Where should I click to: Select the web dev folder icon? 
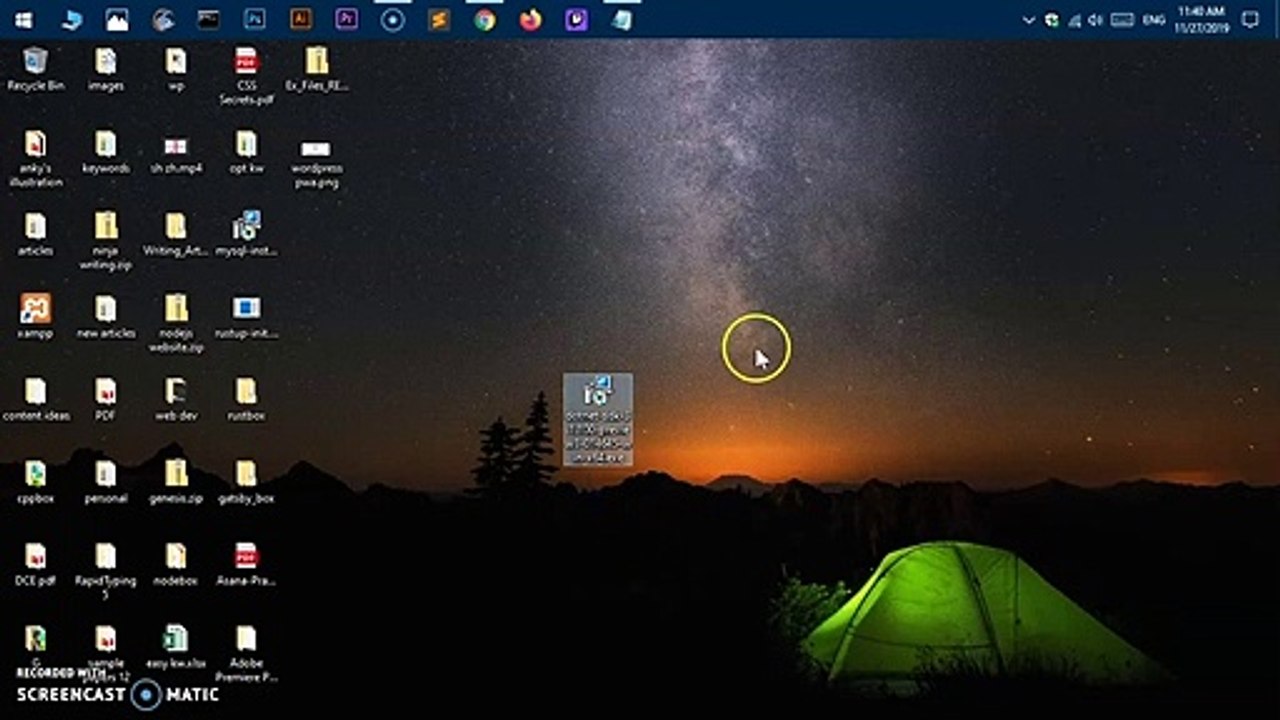(x=176, y=400)
